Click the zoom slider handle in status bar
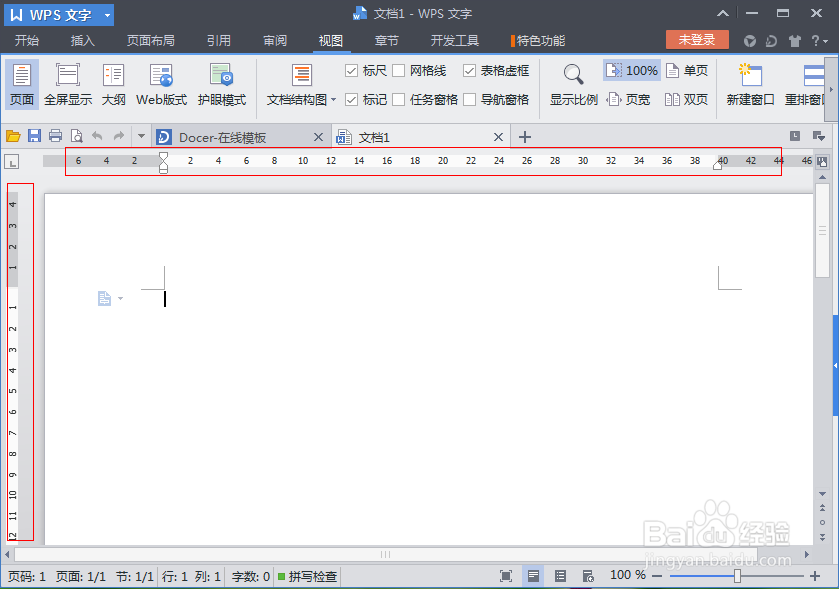Viewport: 839px width, 589px height. (737, 576)
